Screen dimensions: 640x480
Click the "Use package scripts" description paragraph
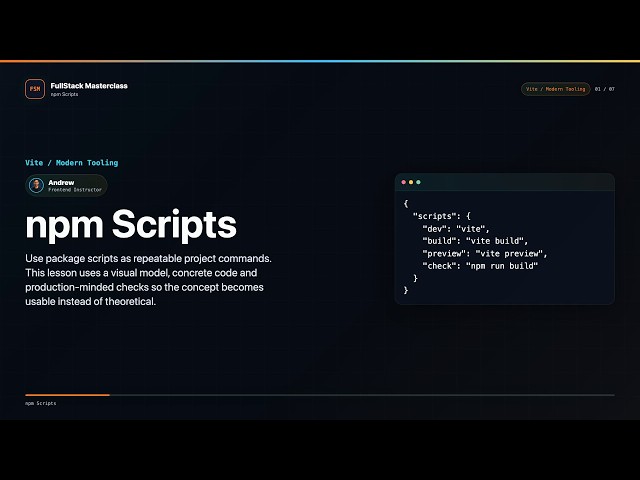click(x=149, y=280)
